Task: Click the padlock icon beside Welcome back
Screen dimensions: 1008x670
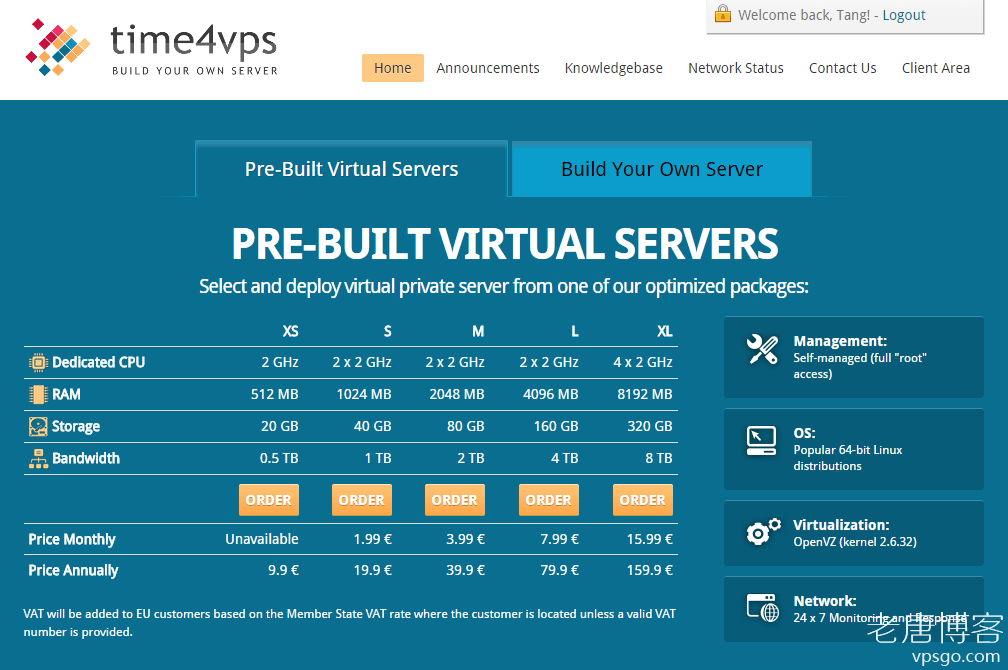Action: (723, 13)
